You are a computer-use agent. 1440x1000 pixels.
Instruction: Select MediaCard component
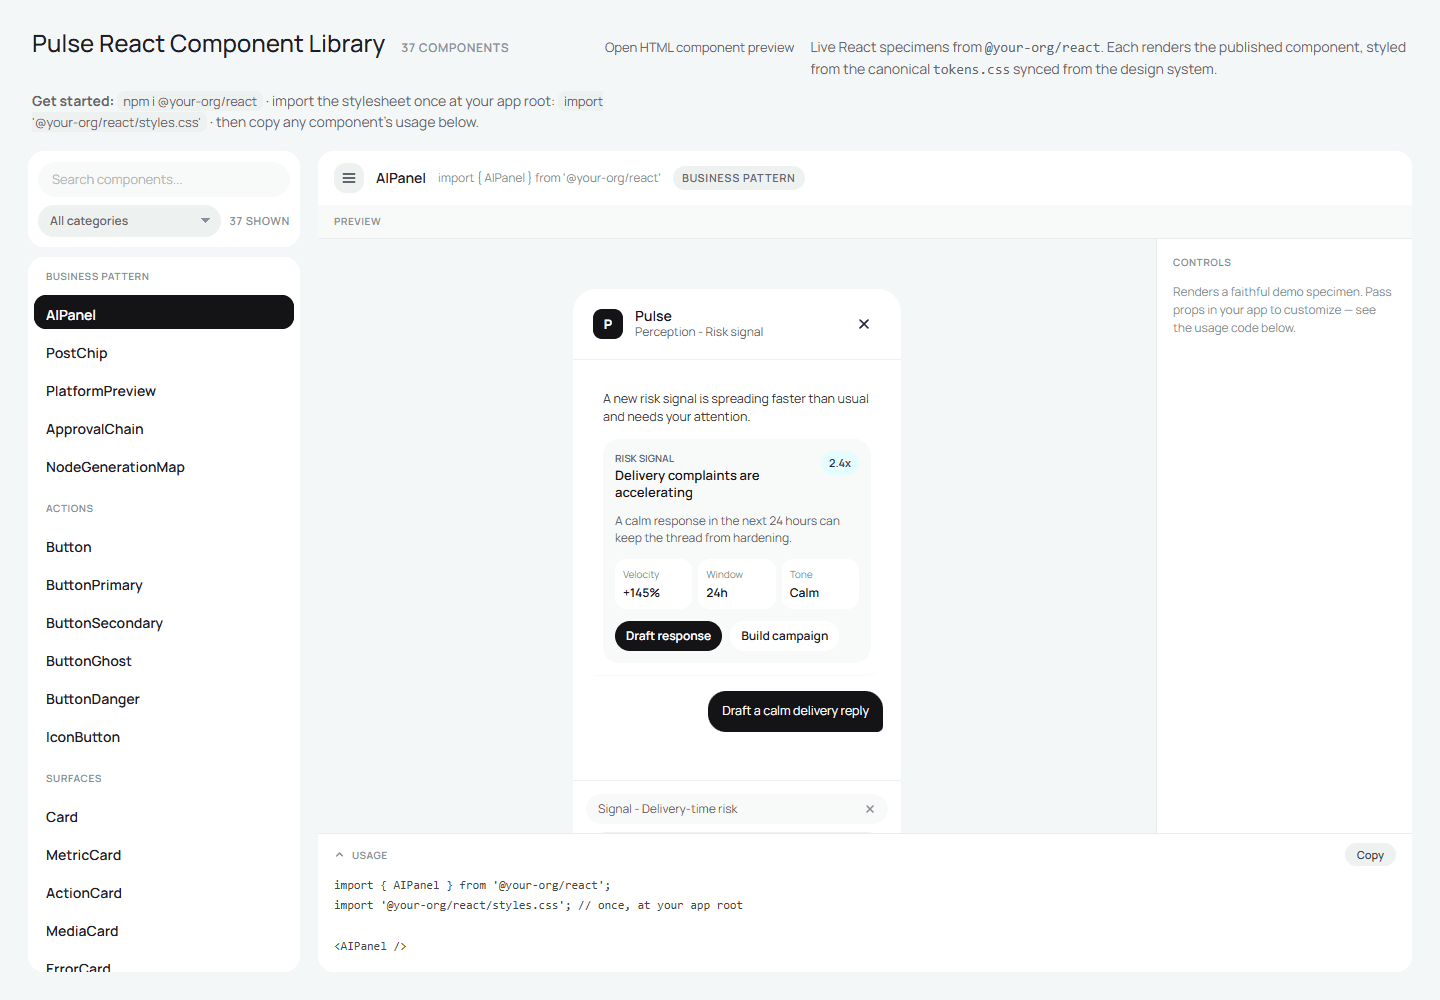click(164, 931)
